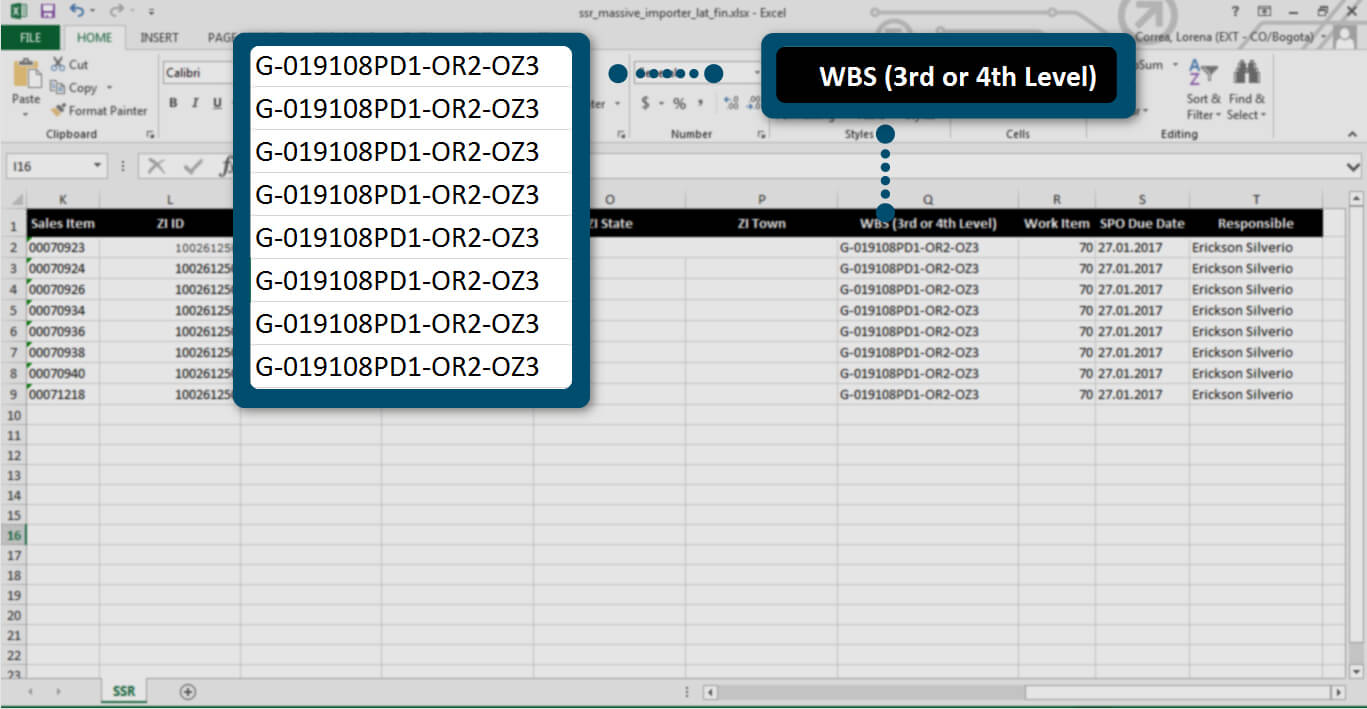Open the FILE menu tab

point(30,38)
